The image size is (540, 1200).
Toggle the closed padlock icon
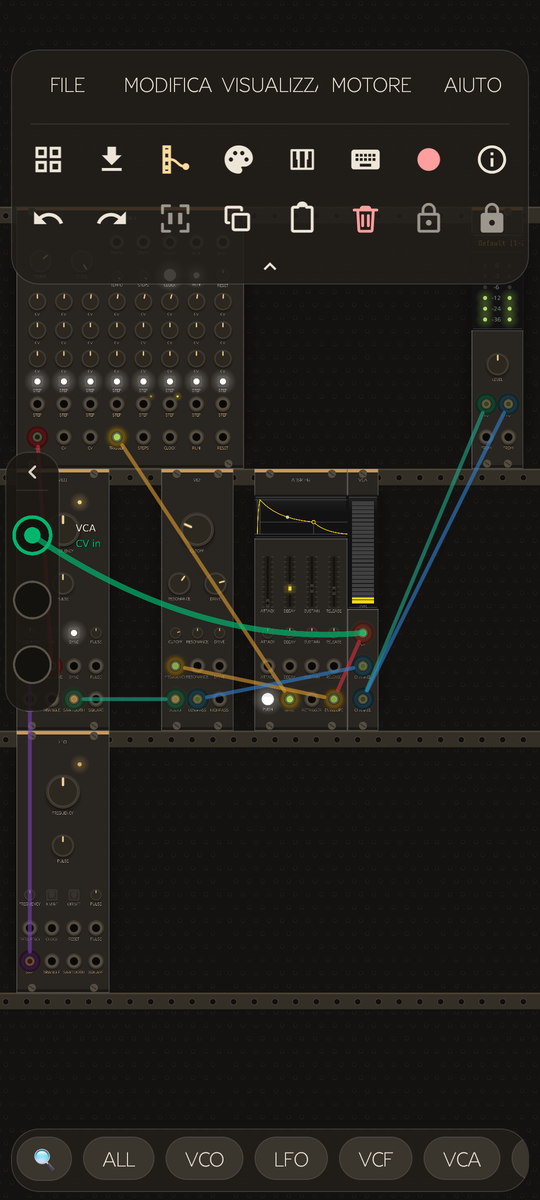point(491,218)
